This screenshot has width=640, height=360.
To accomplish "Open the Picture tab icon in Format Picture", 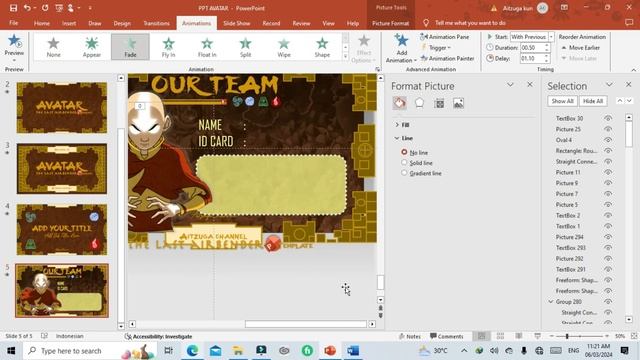I will (x=458, y=103).
